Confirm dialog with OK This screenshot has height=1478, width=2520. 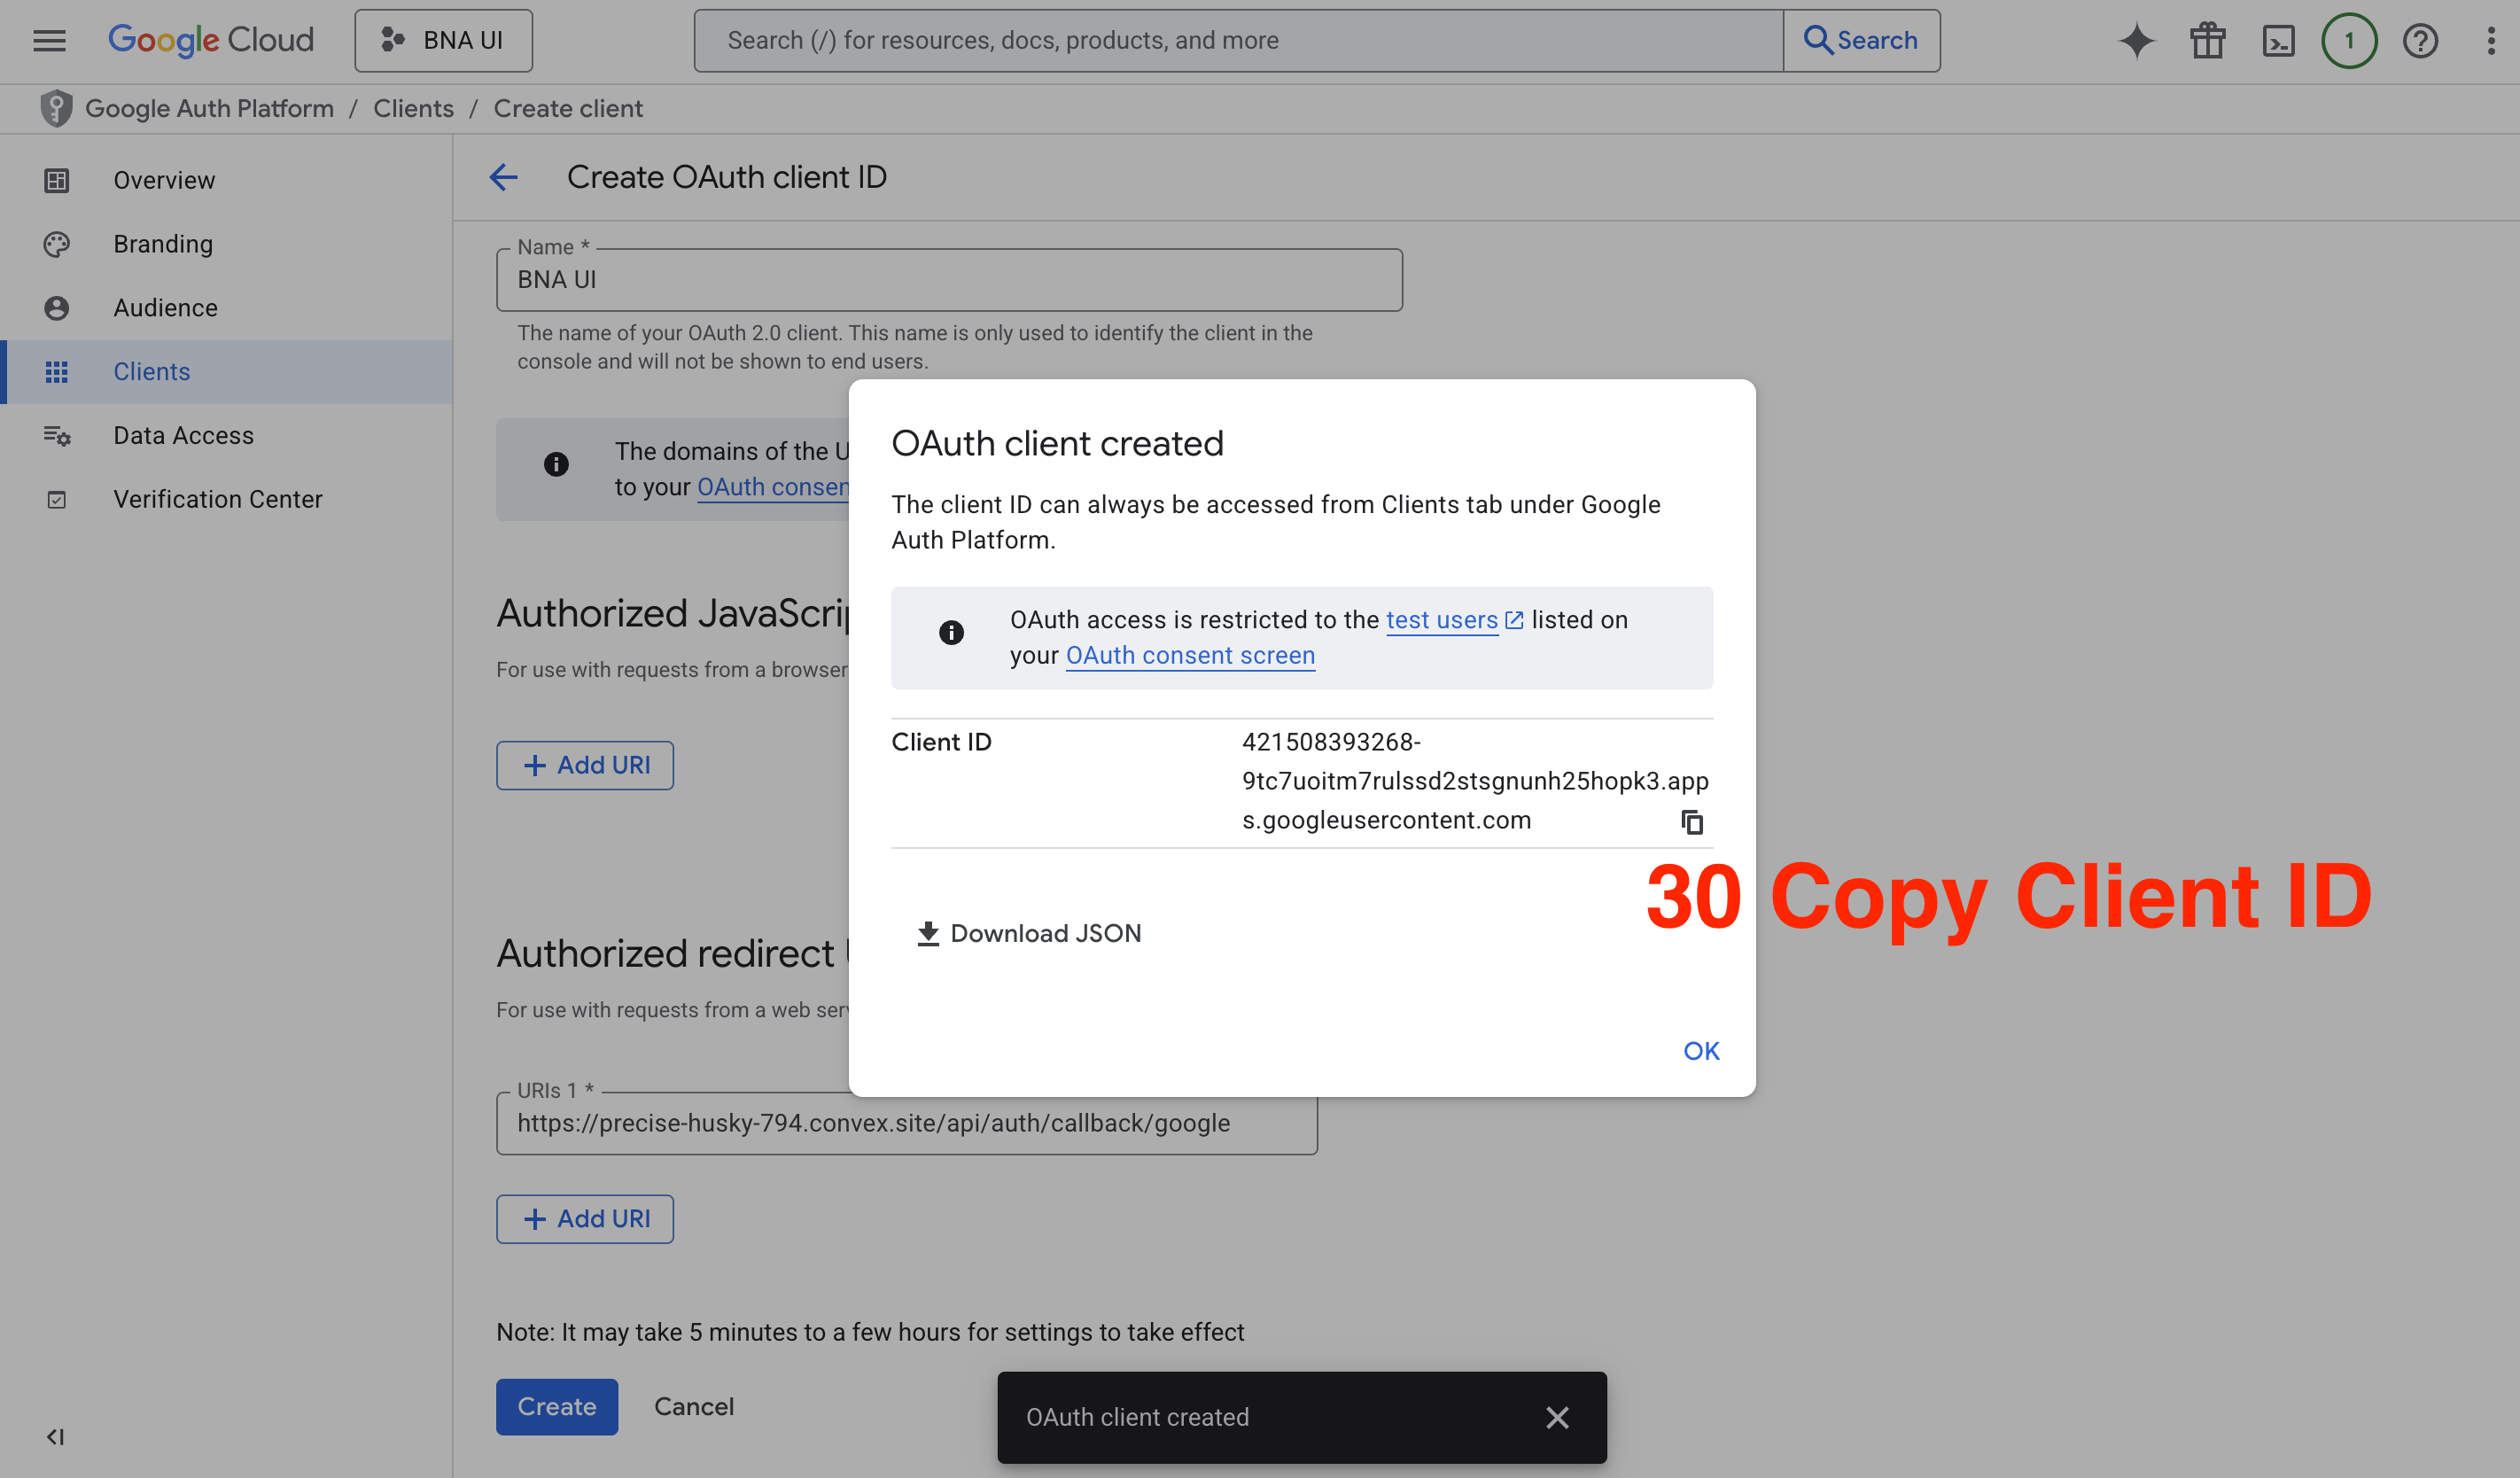tap(1701, 1051)
